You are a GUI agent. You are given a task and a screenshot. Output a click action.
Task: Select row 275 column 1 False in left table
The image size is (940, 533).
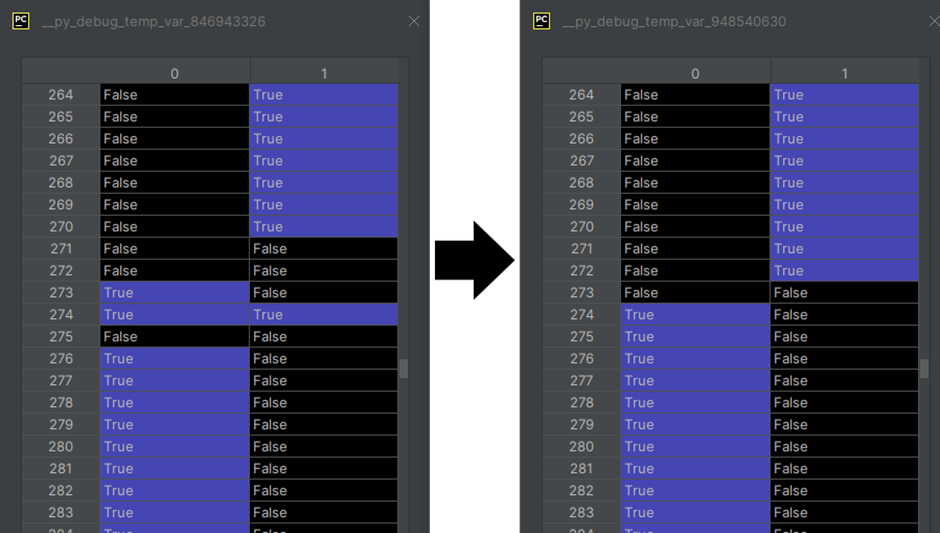point(324,337)
